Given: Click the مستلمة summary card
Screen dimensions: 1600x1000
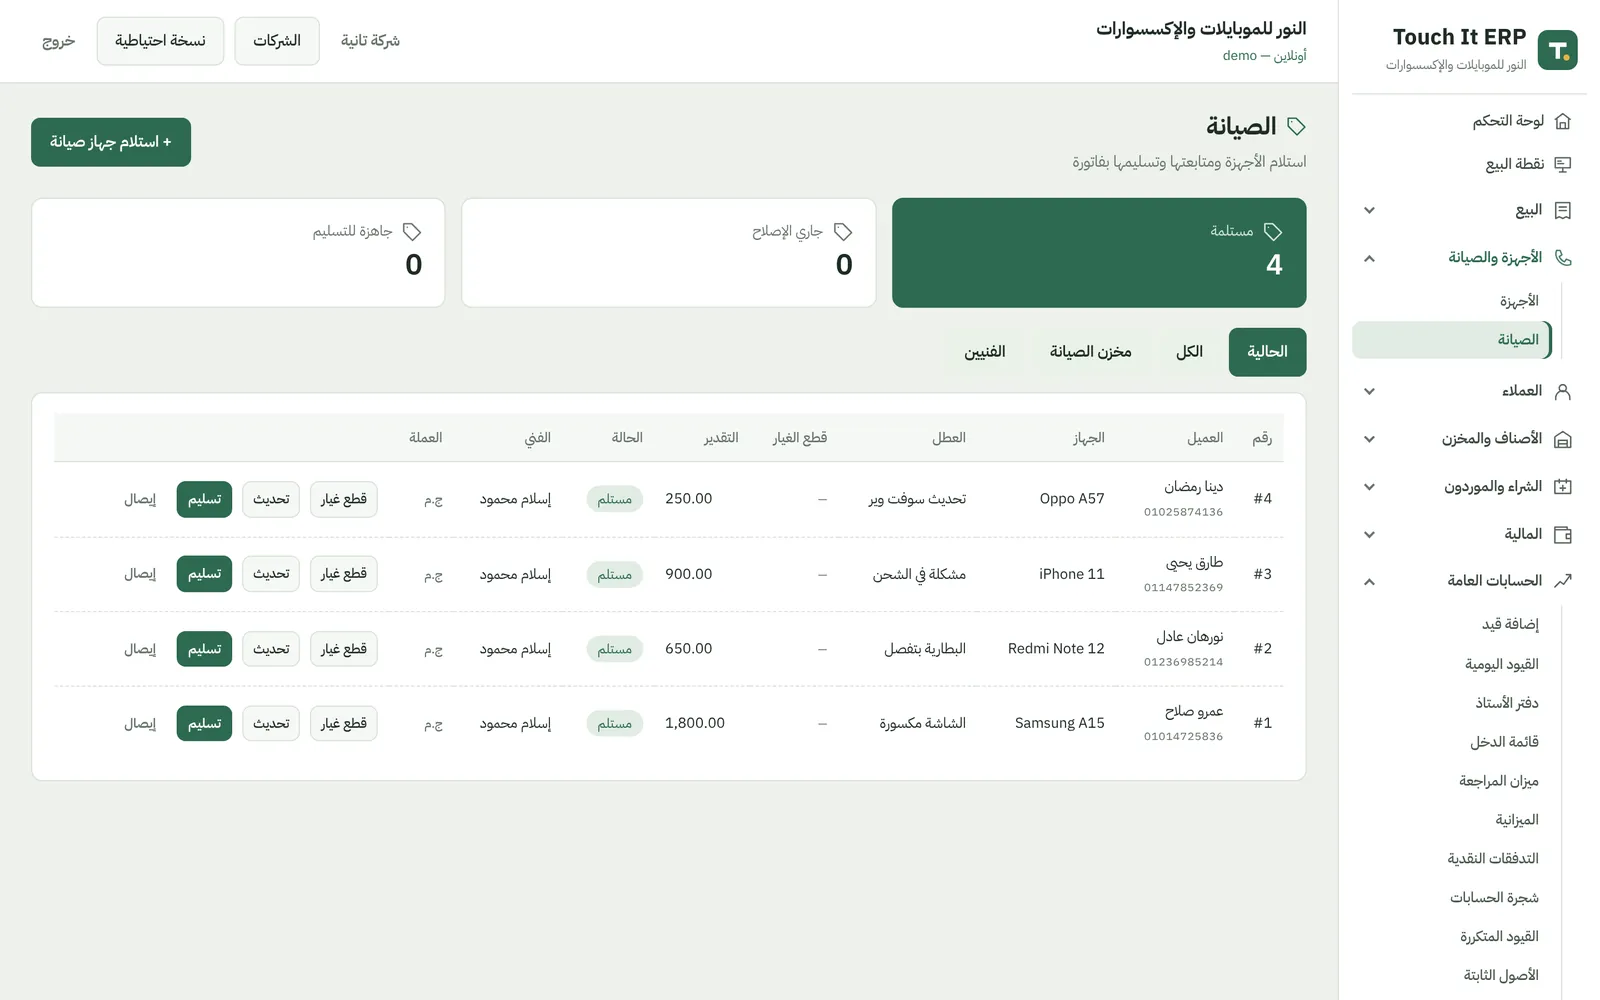Looking at the screenshot, I should tap(1099, 253).
